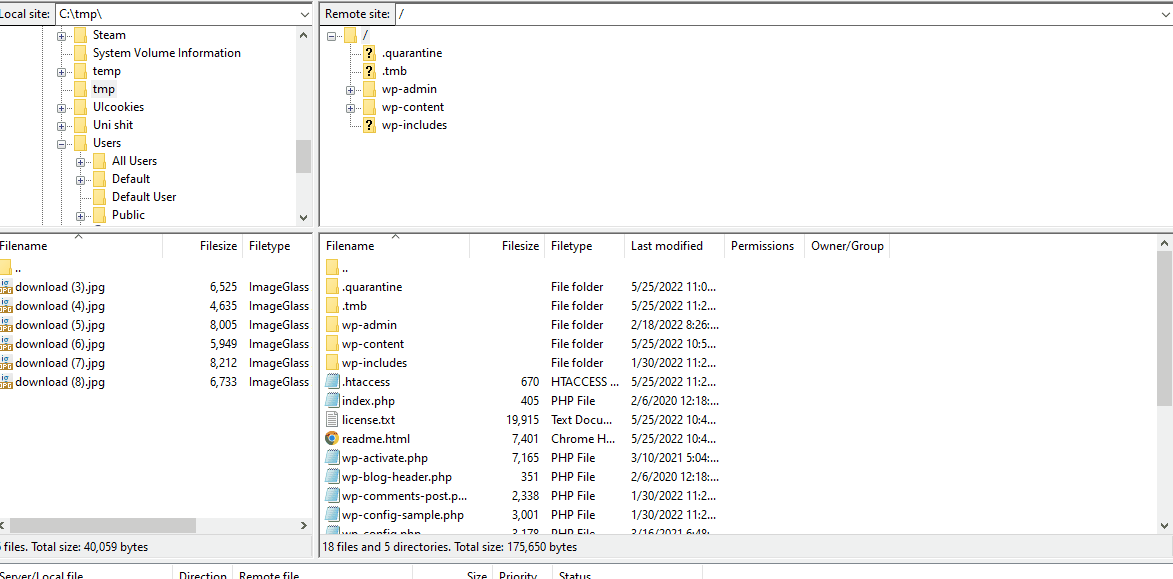Screen dimensions: 1173x579
Task: Select the tmp folder in local tree
Action: point(104,89)
